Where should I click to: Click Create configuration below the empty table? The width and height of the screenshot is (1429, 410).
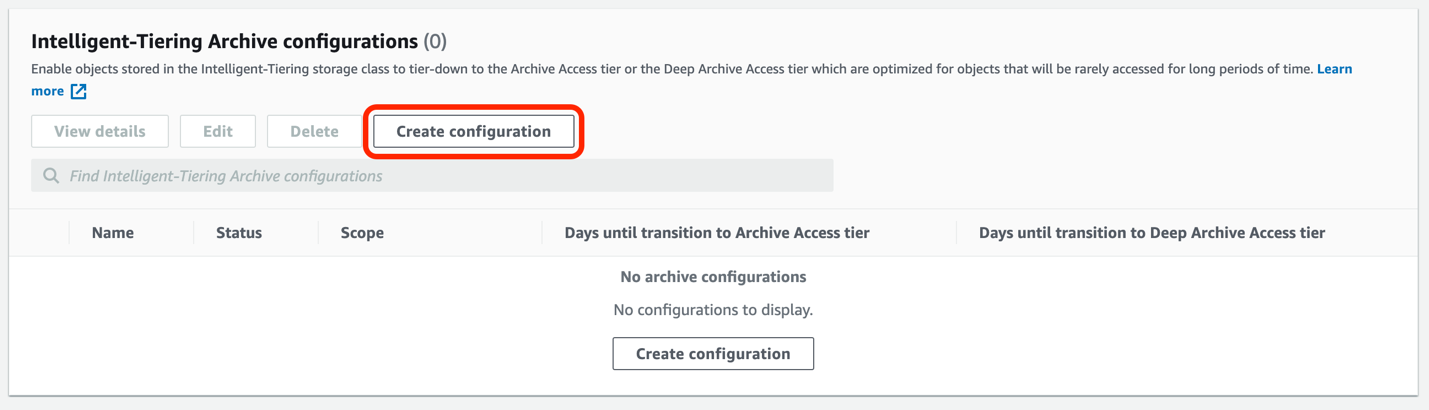point(713,354)
